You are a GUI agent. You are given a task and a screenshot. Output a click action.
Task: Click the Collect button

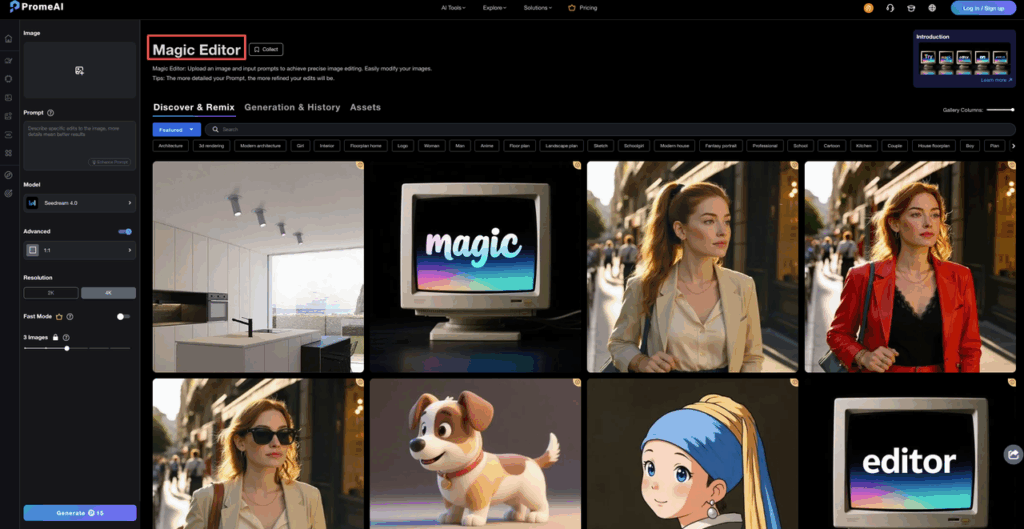(266, 49)
